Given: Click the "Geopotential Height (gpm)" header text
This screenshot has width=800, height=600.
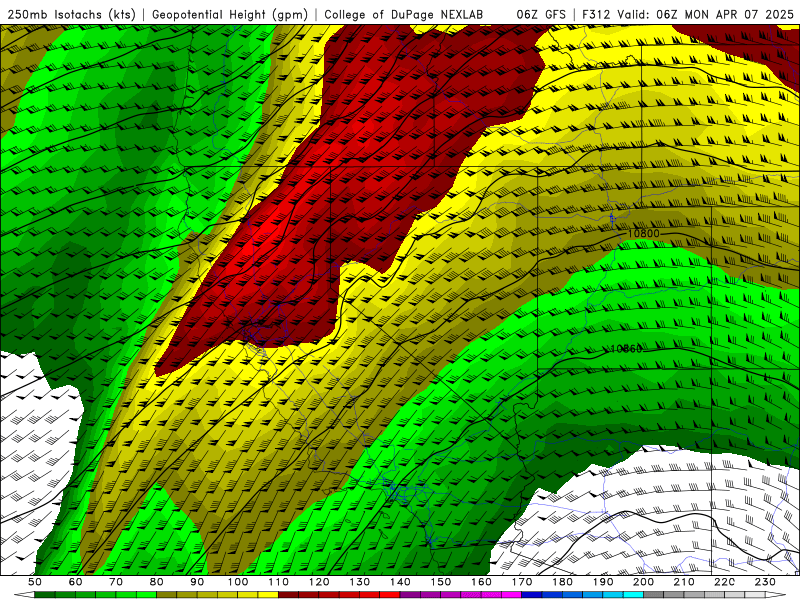Looking at the screenshot, I should pos(230,14).
